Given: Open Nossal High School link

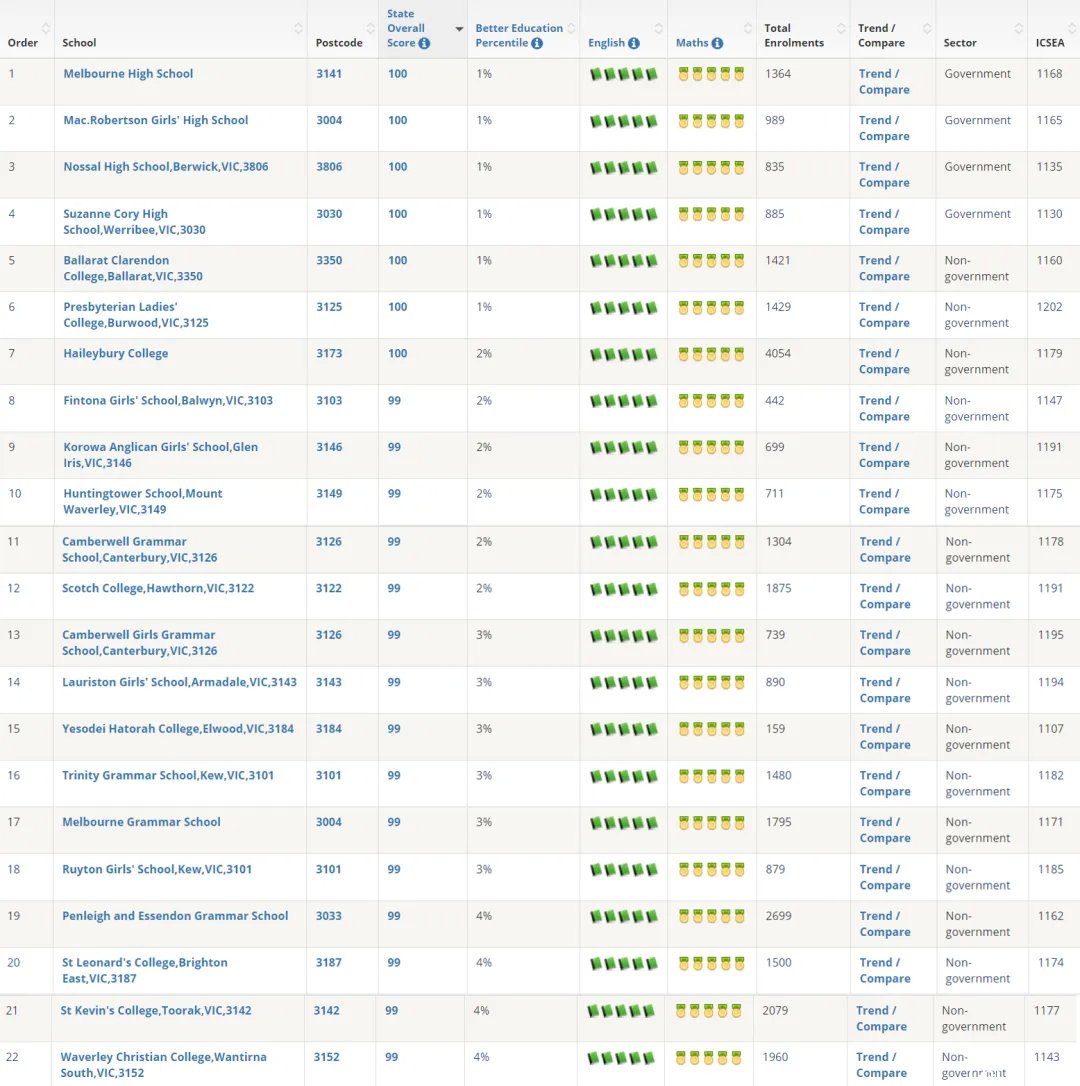Looking at the screenshot, I should [x=166, y=166].
